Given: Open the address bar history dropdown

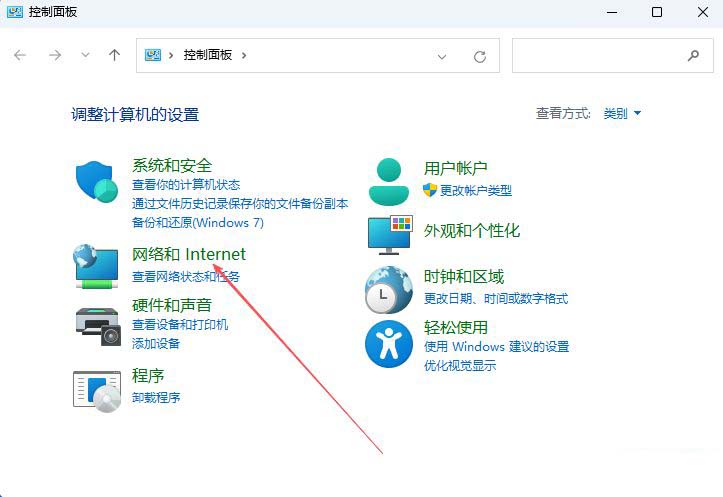Looking at the screenshot, I should coord(442,57).
